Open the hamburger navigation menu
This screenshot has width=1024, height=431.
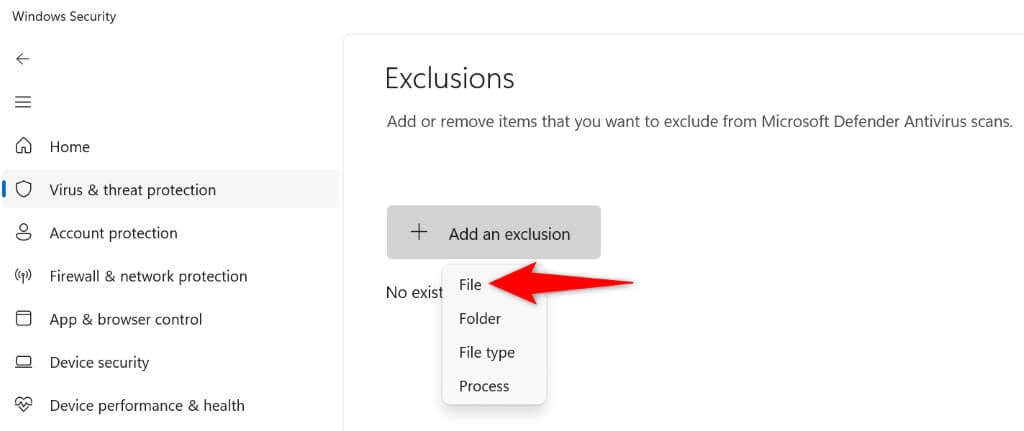coord(23,103)
